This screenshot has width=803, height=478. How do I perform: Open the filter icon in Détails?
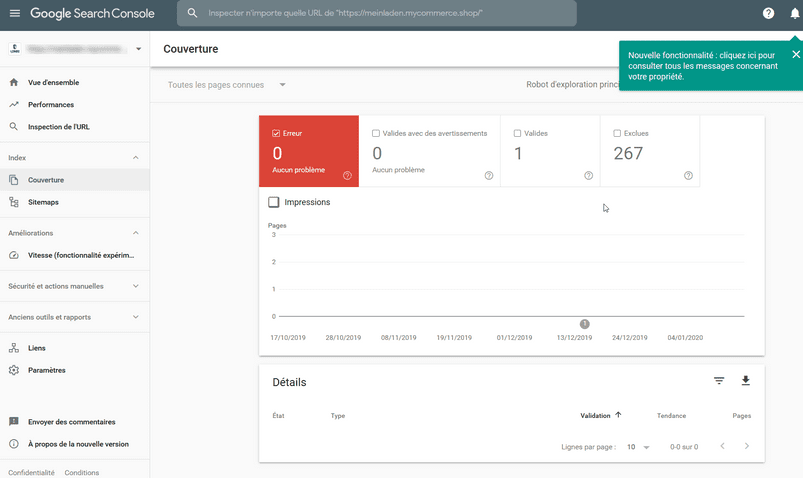(x=719, y=381)
